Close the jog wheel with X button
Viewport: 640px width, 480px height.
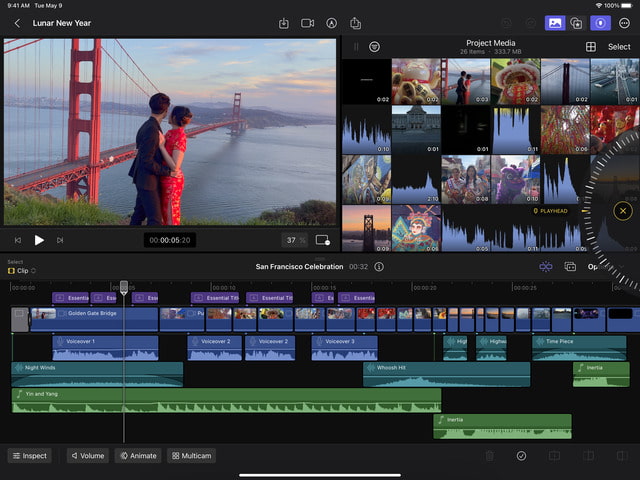pos(623,211)
